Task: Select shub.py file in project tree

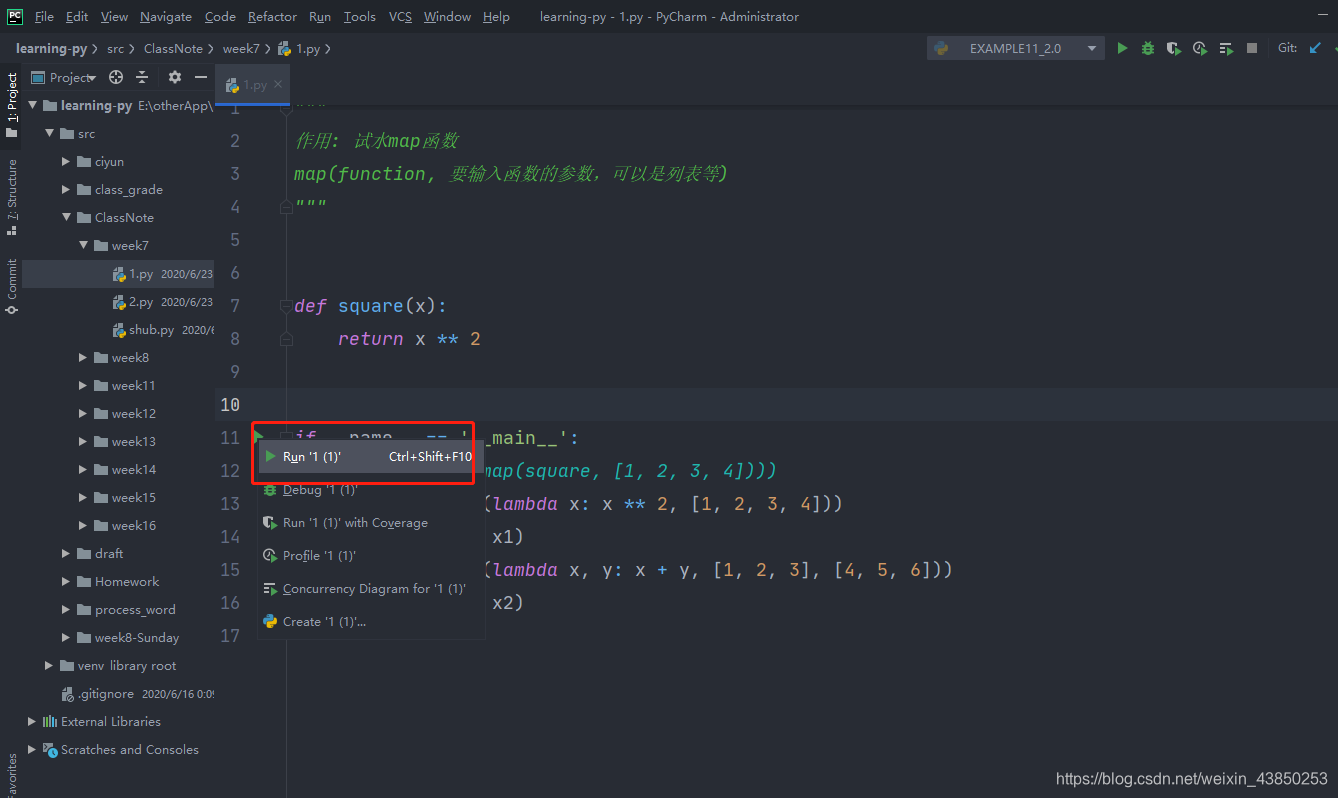Action: click(118, 329)
